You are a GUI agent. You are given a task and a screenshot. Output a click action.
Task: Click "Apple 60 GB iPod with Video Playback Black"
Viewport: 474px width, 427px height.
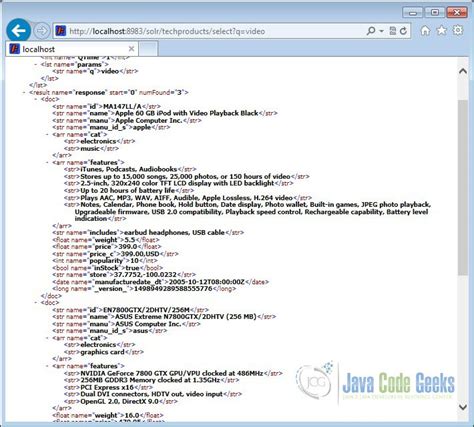pyautogui.click(x=187, y=113)
